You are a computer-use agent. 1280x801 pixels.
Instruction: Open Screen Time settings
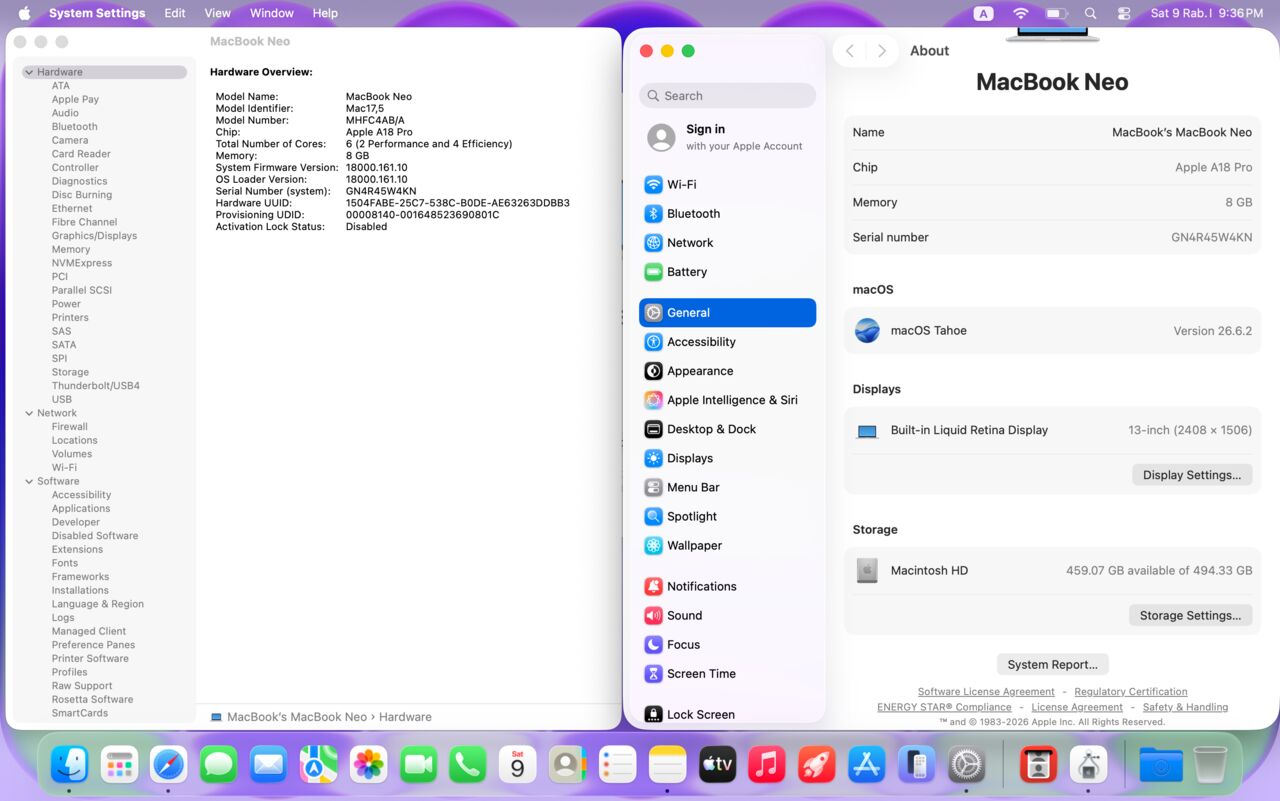pyautogui.click(x=727, y=672)
